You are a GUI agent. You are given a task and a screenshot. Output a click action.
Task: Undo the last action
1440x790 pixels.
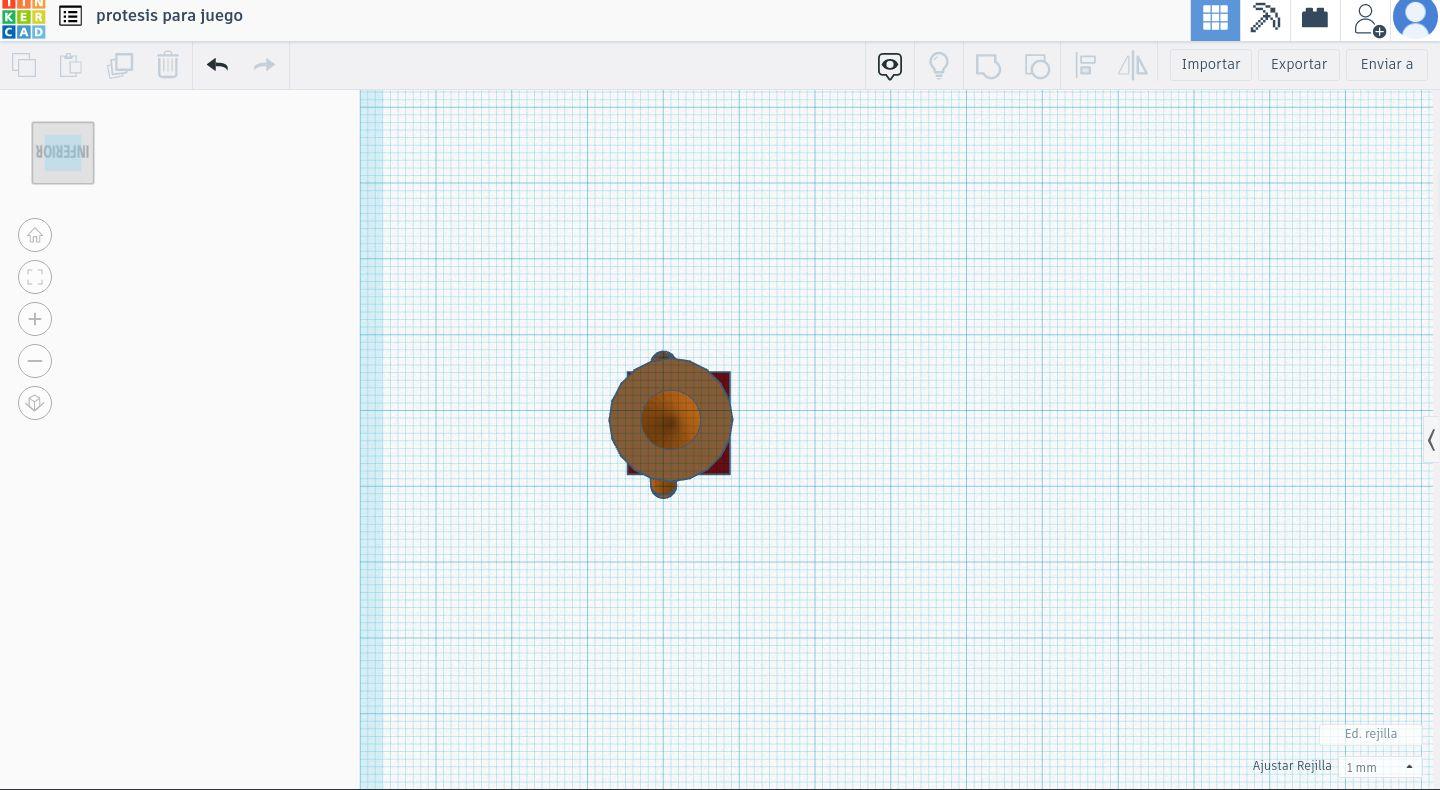[x=218, y=65]
